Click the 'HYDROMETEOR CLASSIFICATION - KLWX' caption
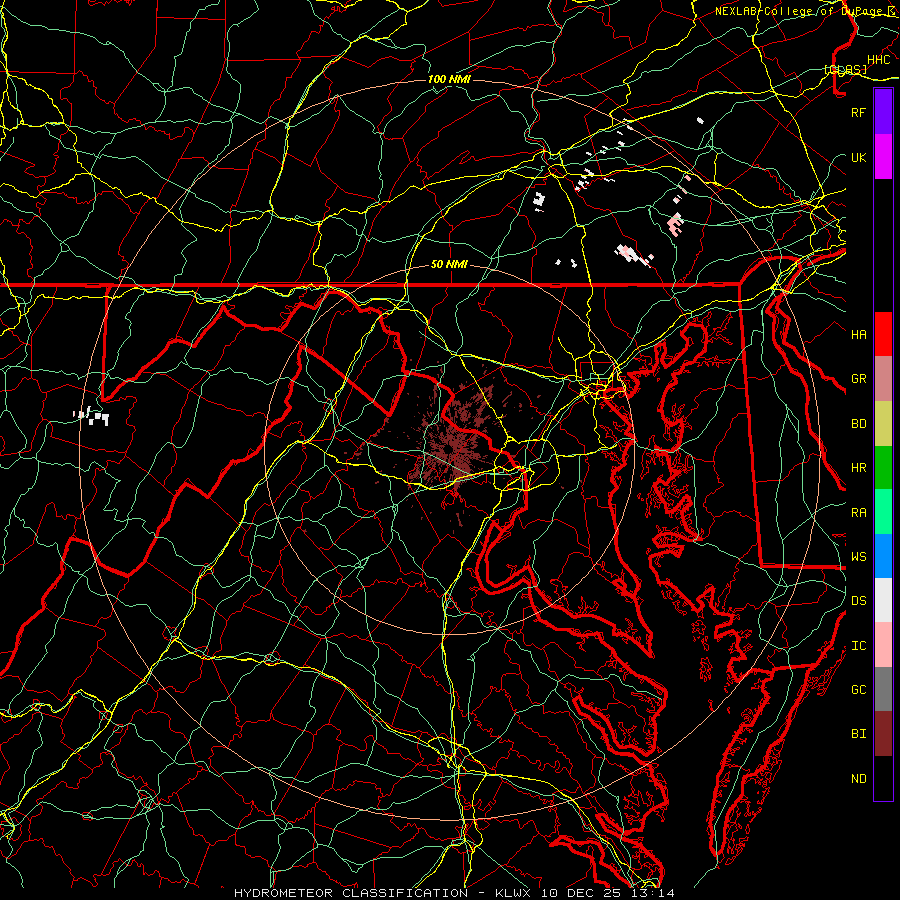 383,893
